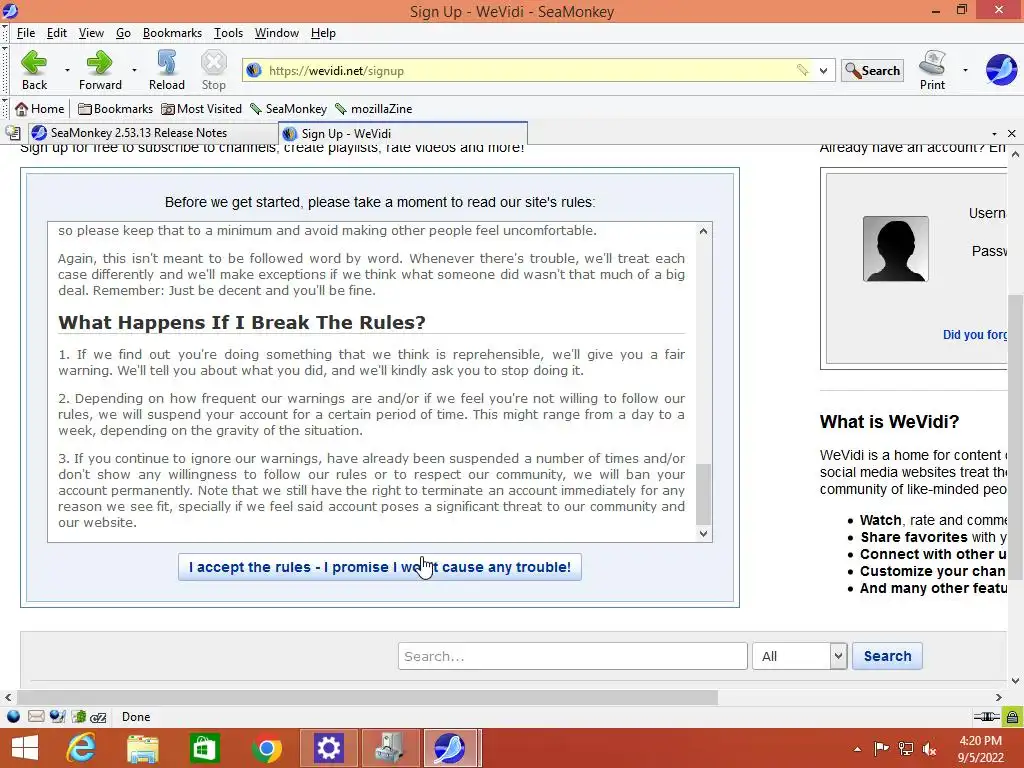Expand the URL bar history dropdown
Screen dimensions: 1024x768
[824, 71]
